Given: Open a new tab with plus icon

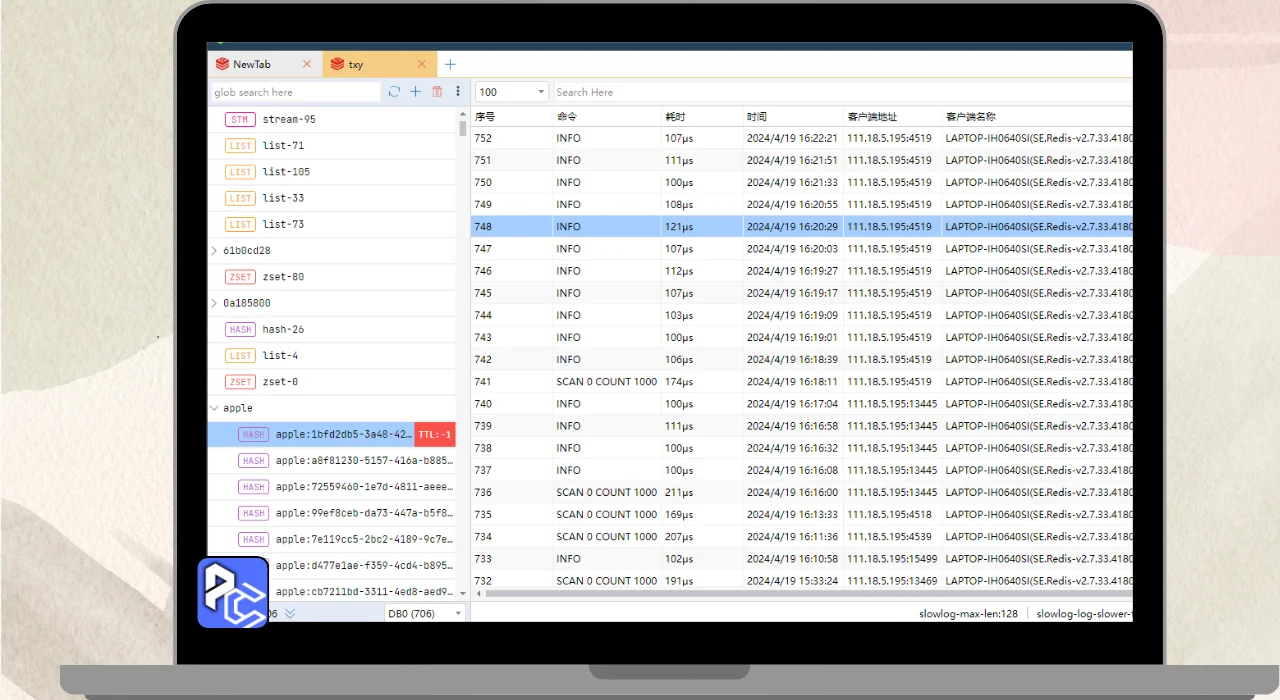Looking at the screenshot, I should pyautogui.click(x=450, y=64).
